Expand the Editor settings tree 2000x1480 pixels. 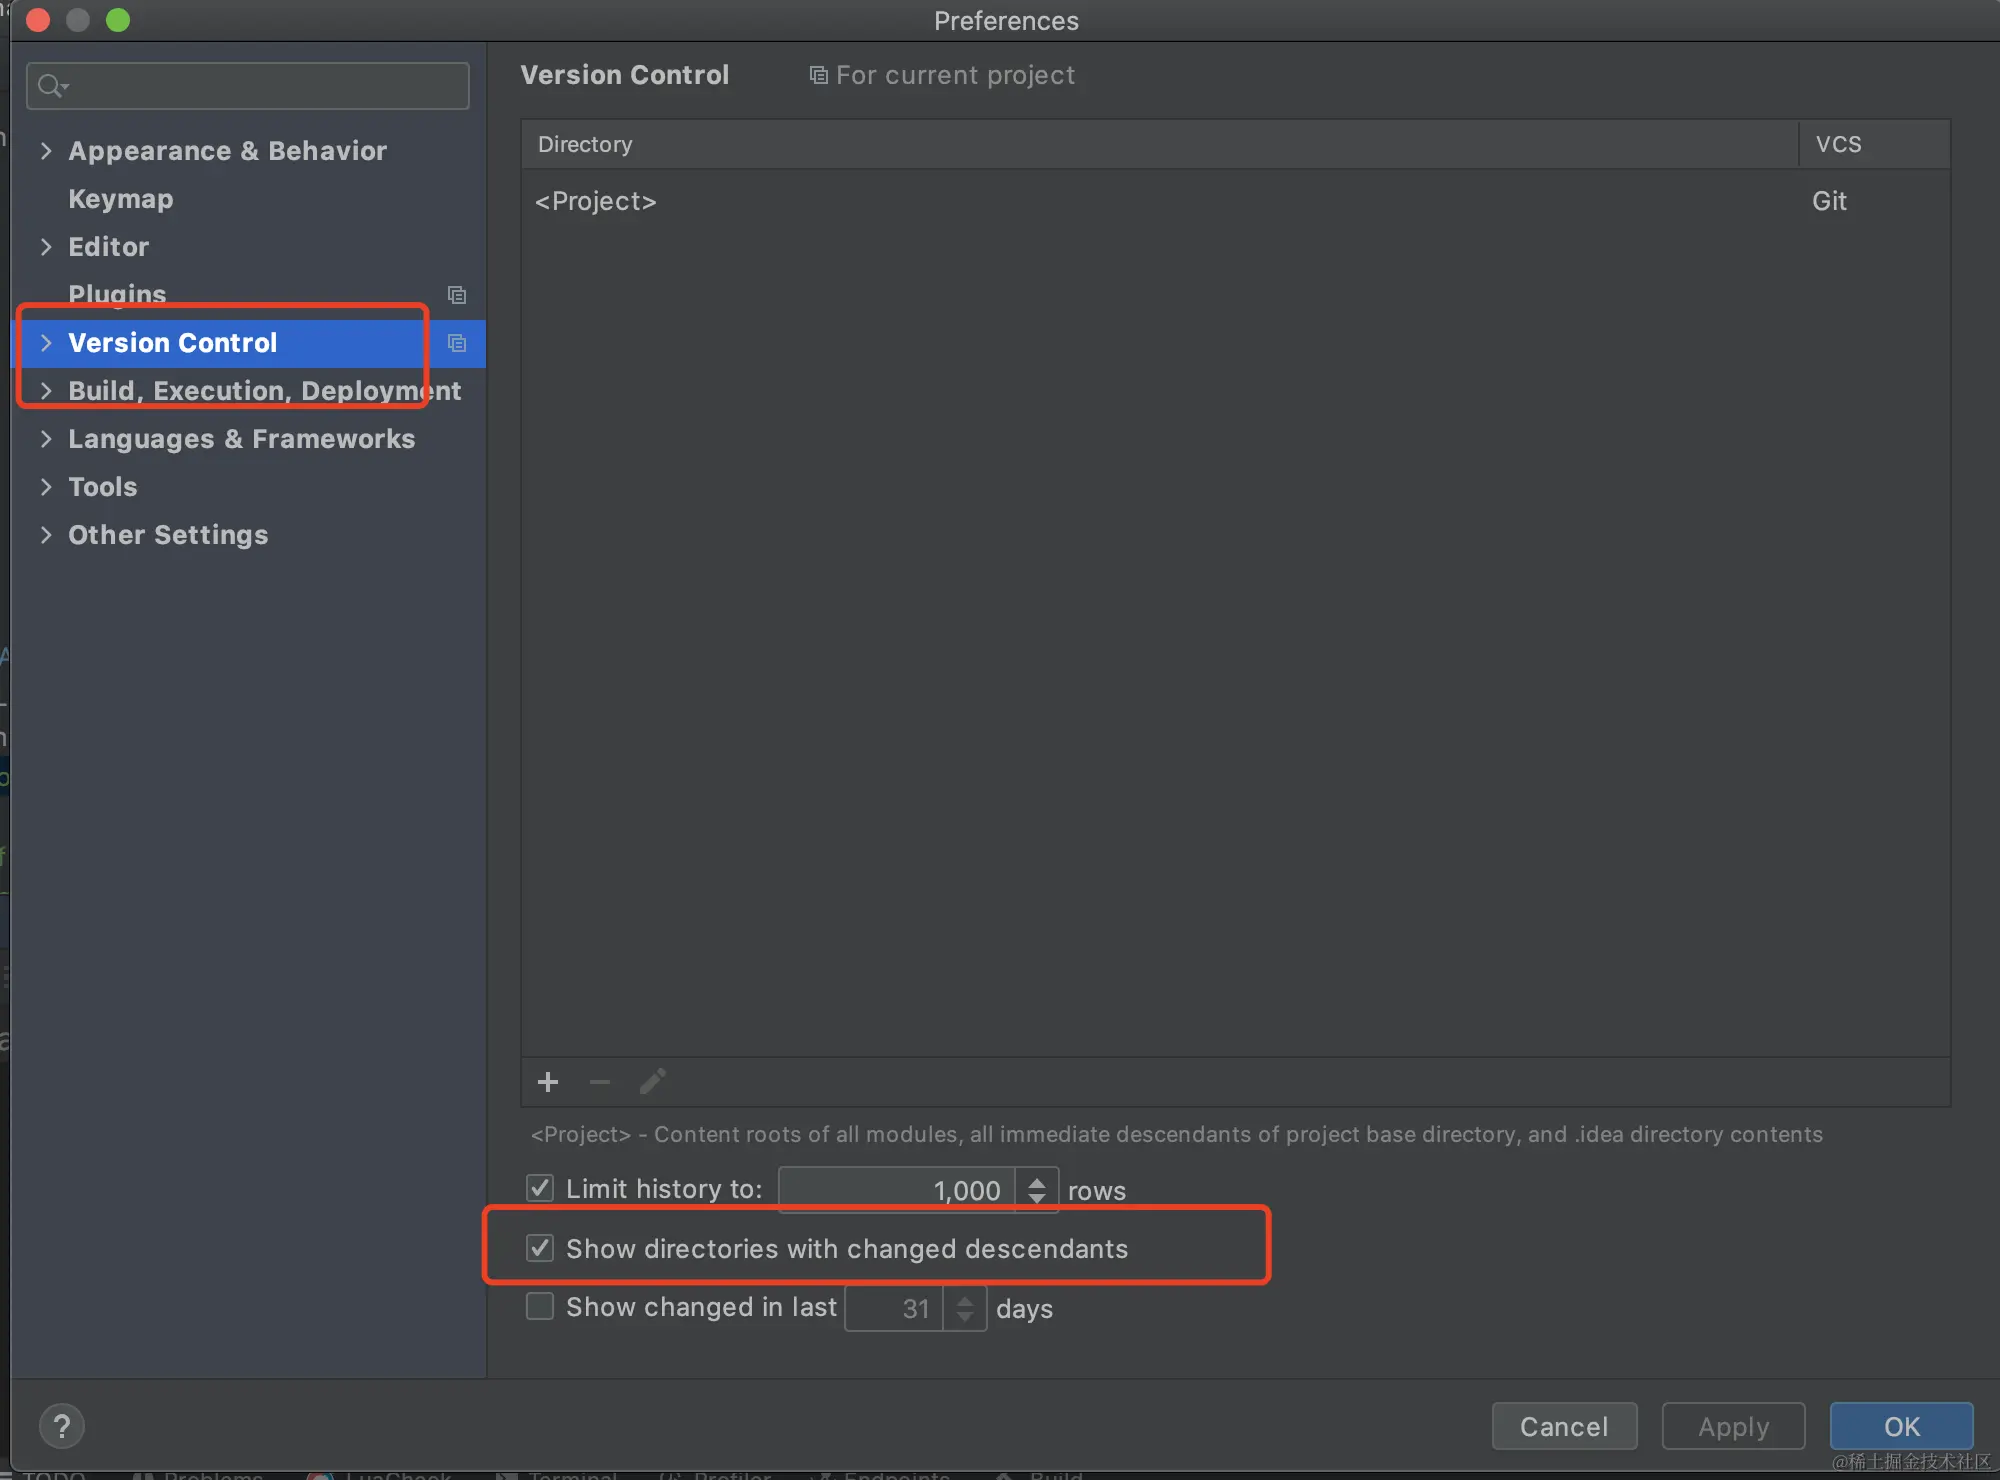pyautogui.click(x=46, y=247)
